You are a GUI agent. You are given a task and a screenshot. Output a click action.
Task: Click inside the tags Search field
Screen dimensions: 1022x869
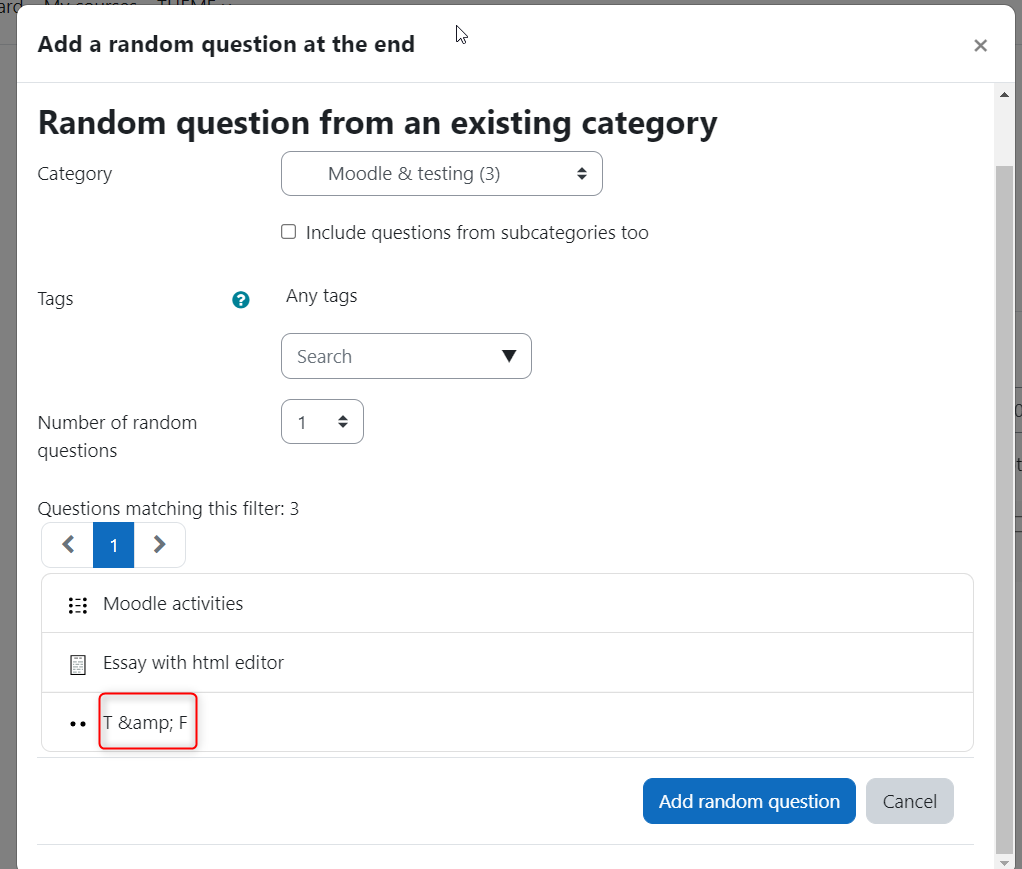pyautogui.click(x=391, y=356)
